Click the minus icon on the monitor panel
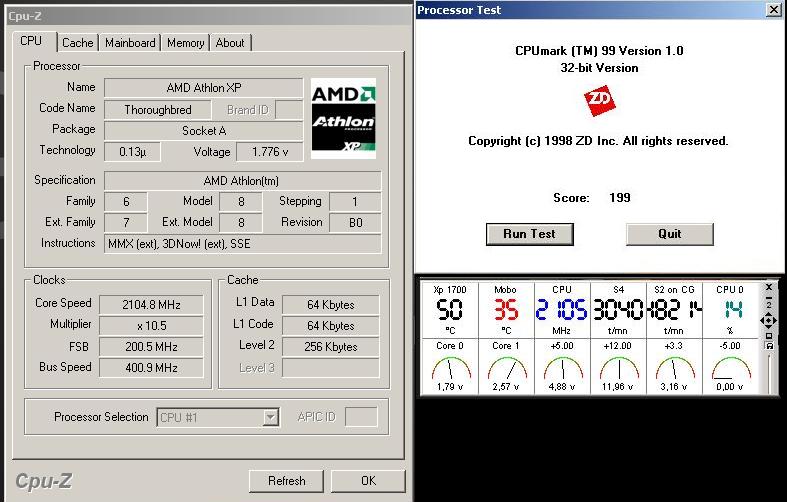The image size is (787, 502). pyautogui.click(x=768, y=298)
